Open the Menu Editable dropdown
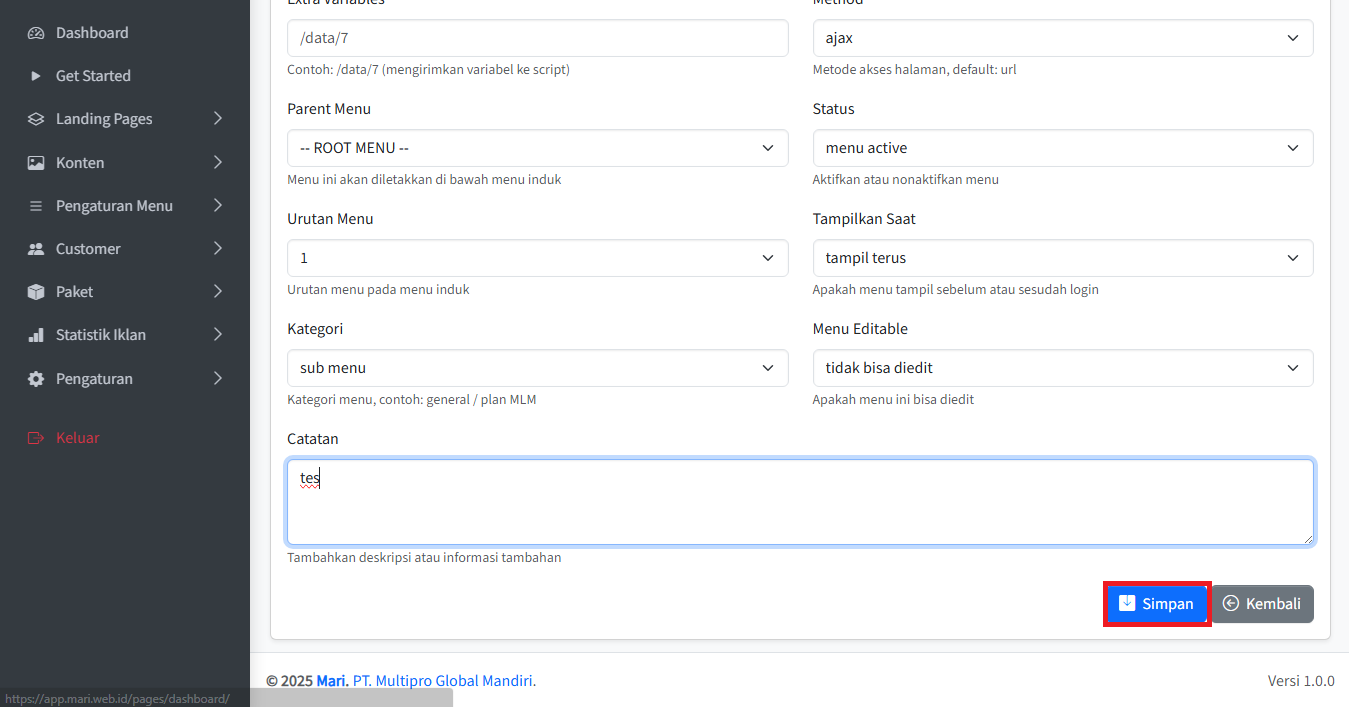The image size is (1349, 707). pos(1062,368)
